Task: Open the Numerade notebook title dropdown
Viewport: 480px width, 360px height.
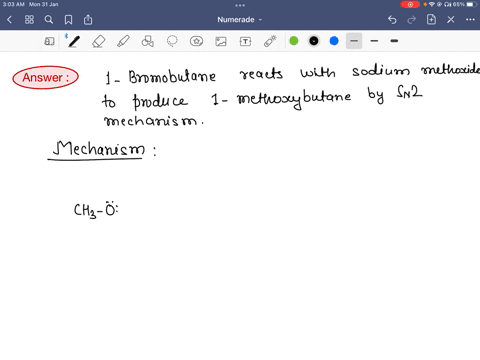Action: coord(239,20)
